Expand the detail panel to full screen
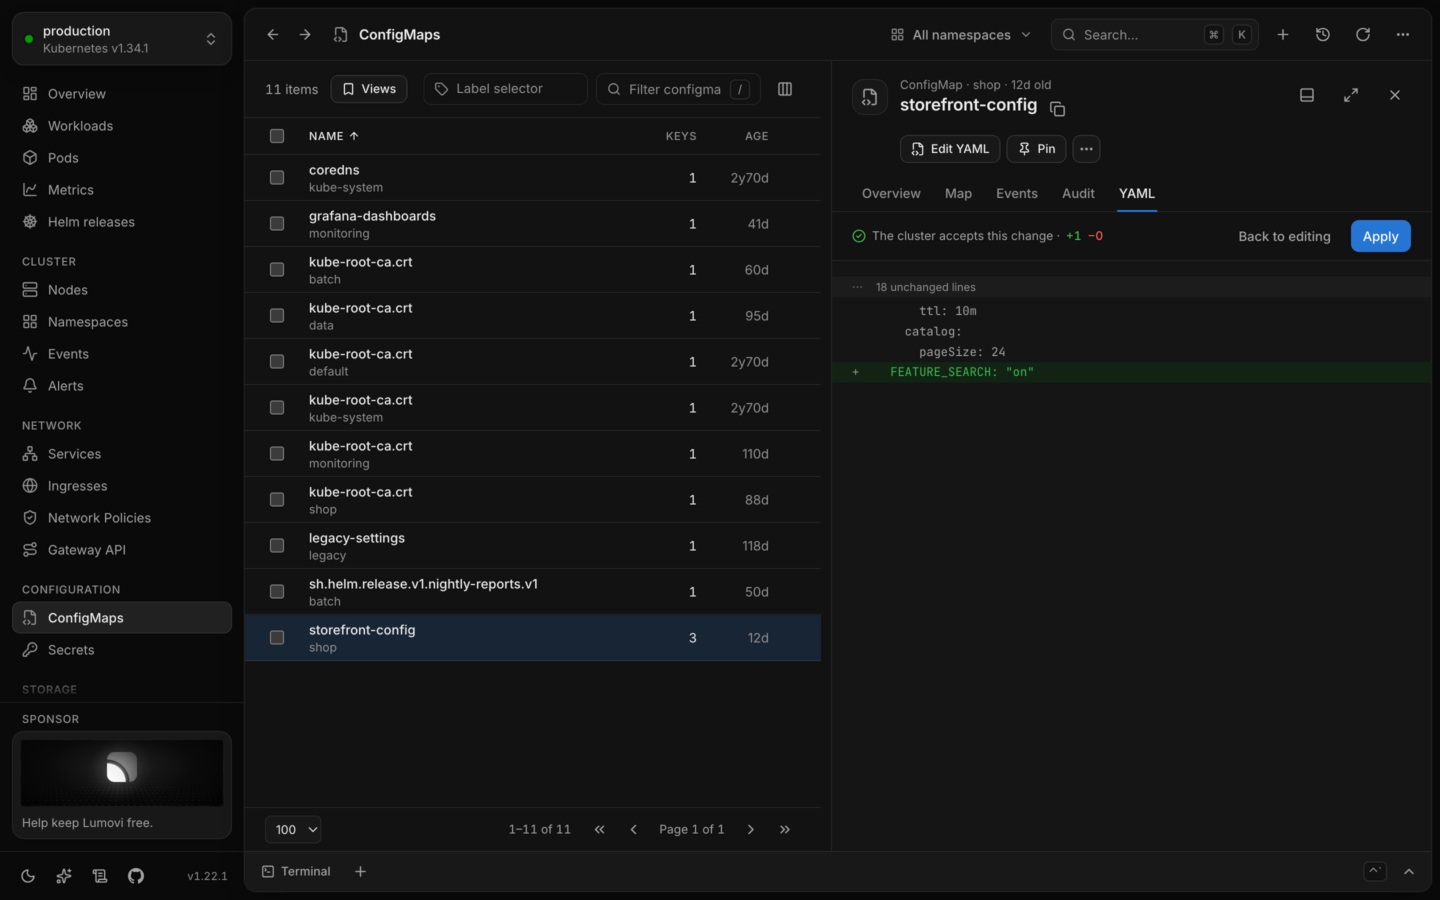Viewport: 1440px width, 900px height. click(x=1351, y=95)
